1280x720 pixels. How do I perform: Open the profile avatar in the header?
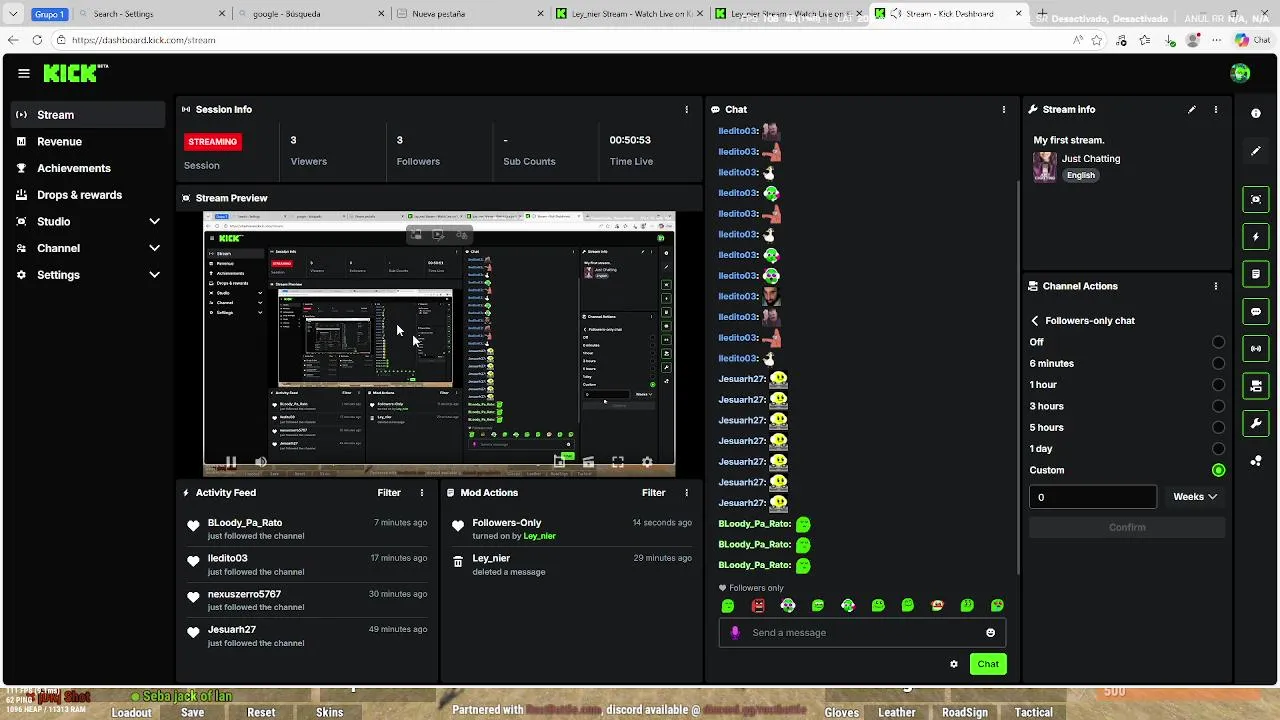1240,73
